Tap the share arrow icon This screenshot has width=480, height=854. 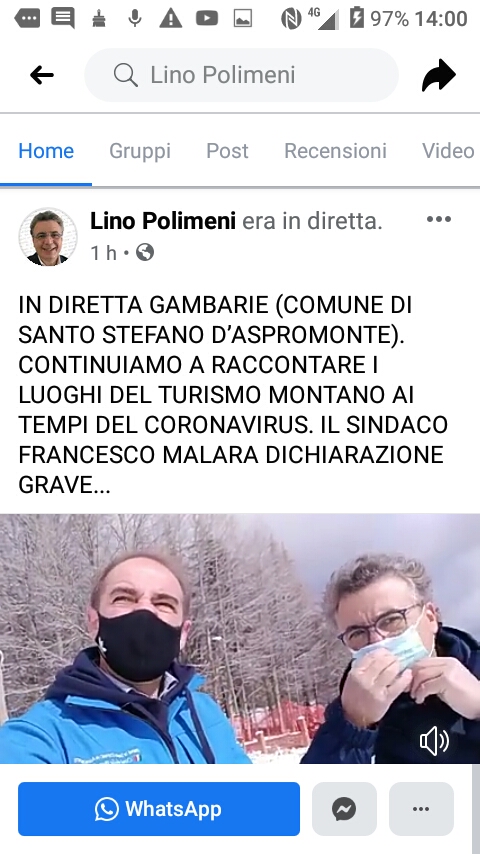point(439,75)
